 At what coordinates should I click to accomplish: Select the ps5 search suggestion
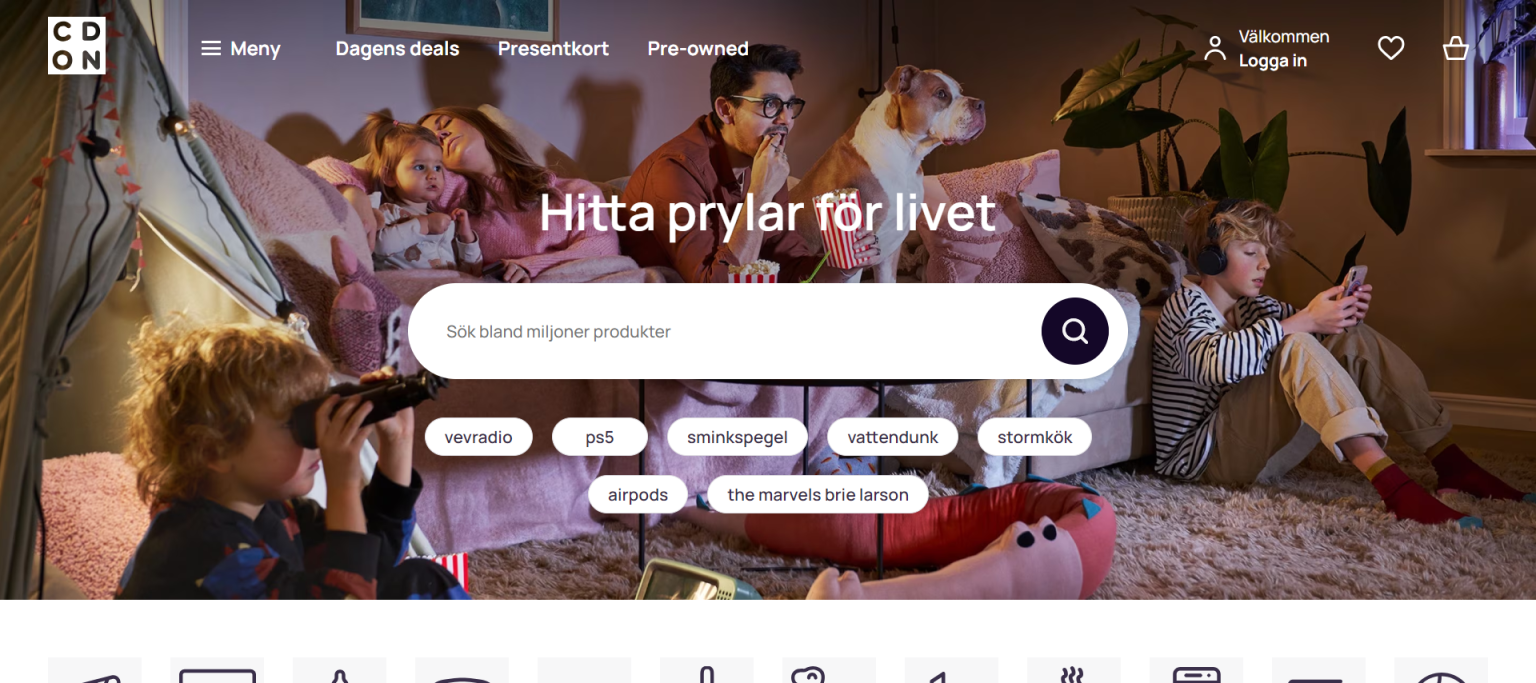click(x=600, y=437)
